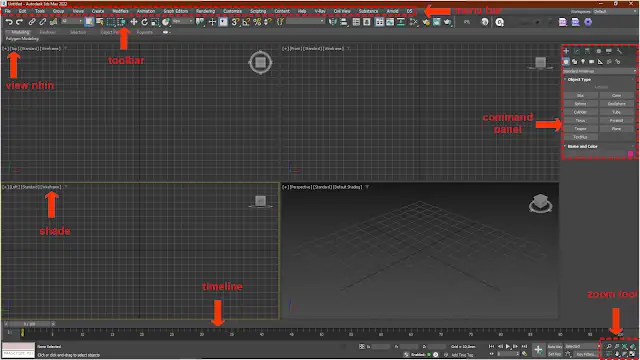
Task: Toggle Auto Key mode
Action: point(555,347)
